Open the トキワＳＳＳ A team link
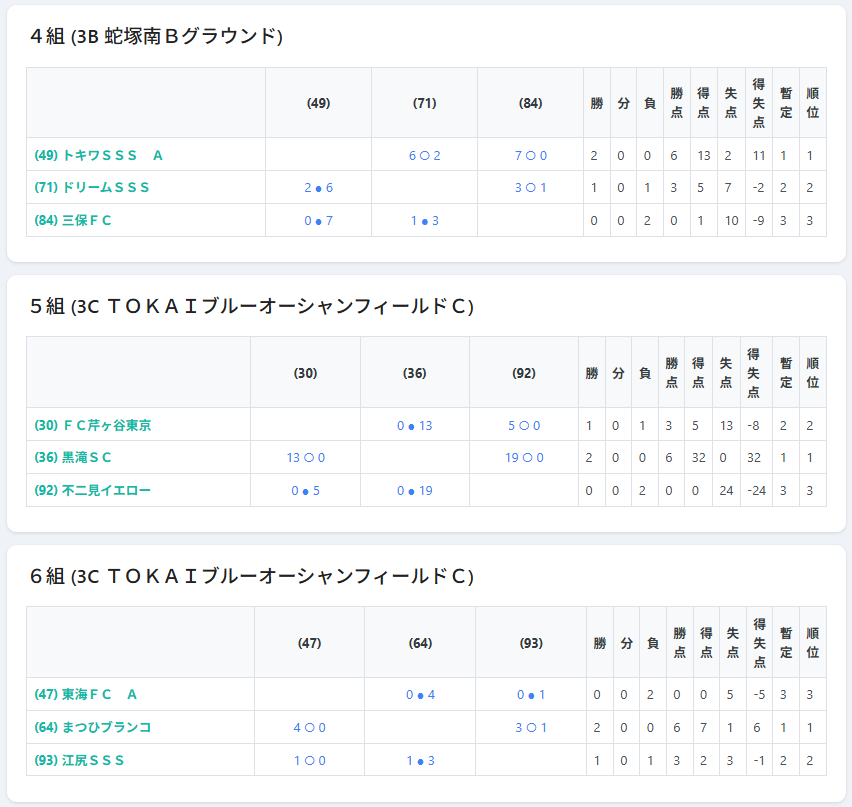Viewport: 852px width, 807px height. point(98,155)
